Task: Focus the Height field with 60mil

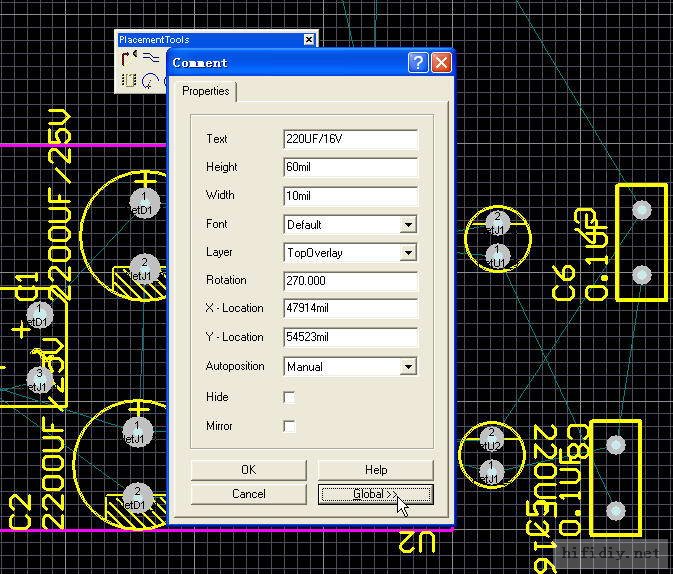Action: point(350,167)
